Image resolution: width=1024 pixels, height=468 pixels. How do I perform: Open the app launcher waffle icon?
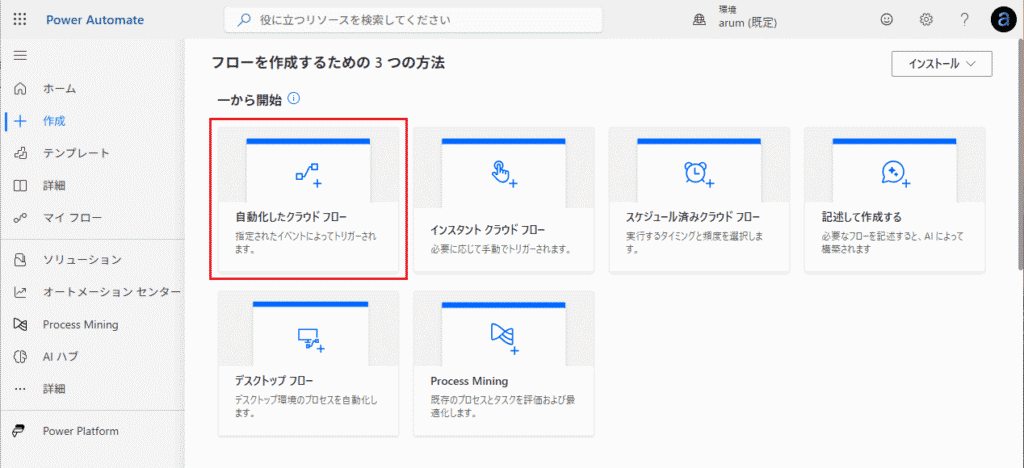(20, 20)
